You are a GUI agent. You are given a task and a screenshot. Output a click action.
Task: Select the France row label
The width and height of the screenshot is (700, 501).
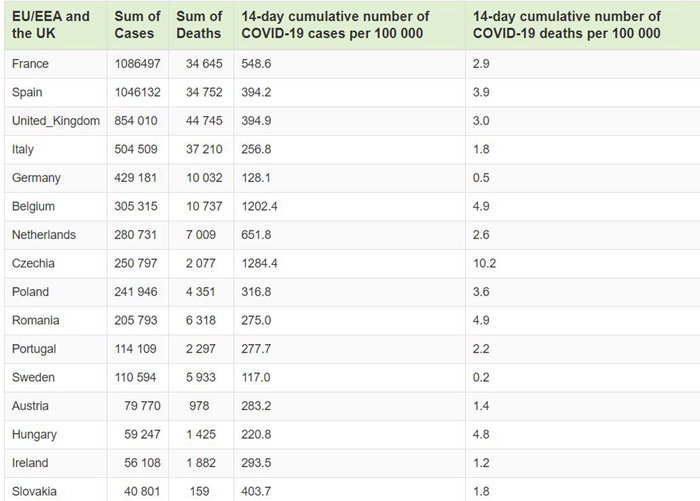[x=31, y=64]
